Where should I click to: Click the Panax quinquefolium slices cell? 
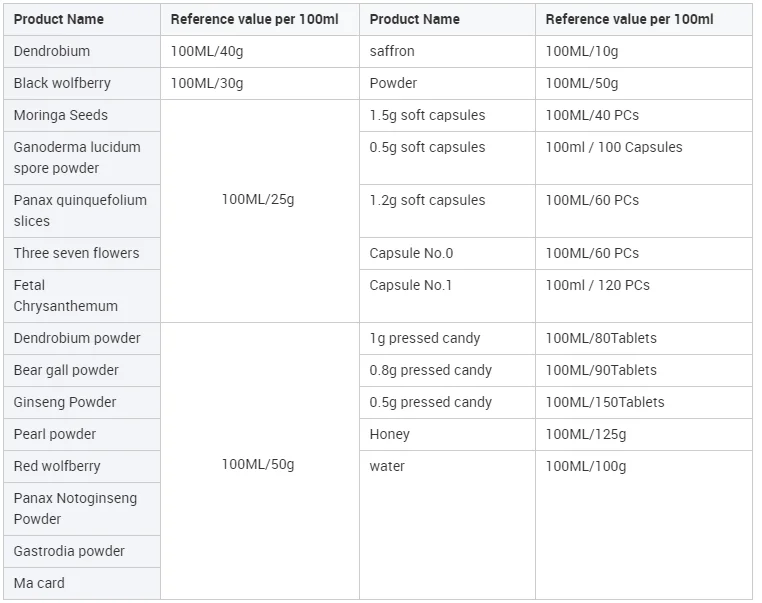pyautogui.click(x=80, y=210)
